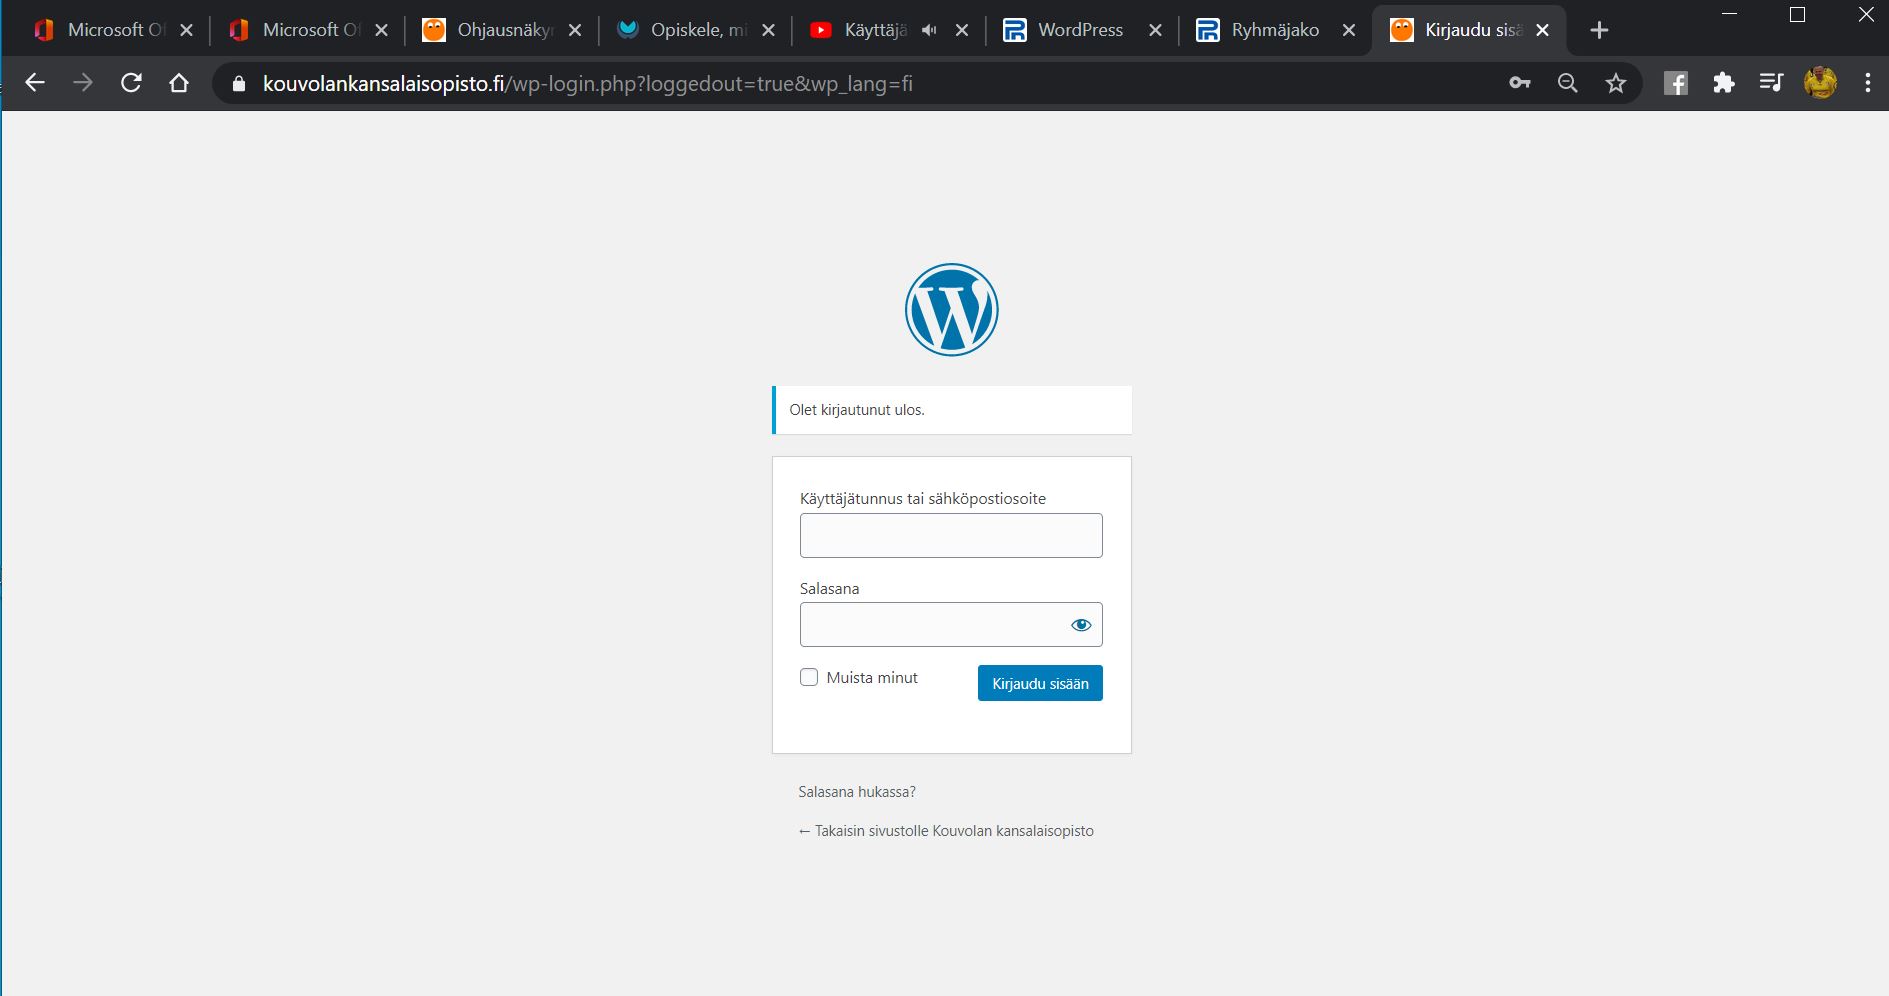Close the first Microsoft Office tab

pyautogui.click(x=186, y=30)
